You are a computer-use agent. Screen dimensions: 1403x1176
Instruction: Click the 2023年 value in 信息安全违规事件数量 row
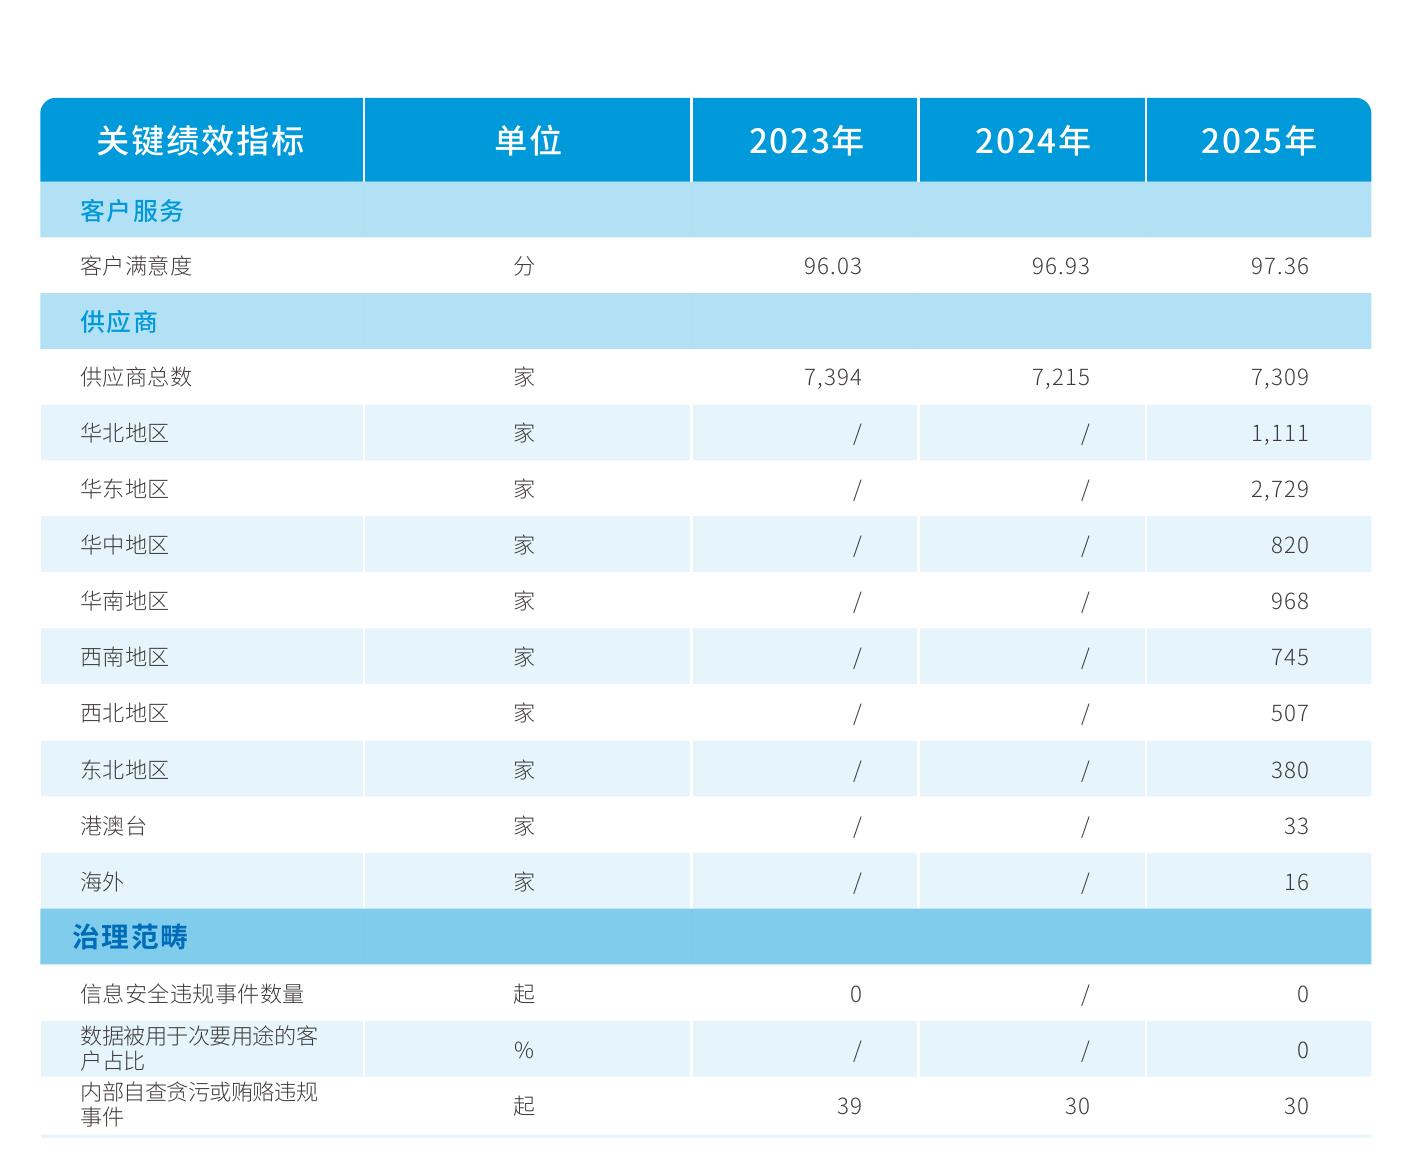(x=856, y=994)
